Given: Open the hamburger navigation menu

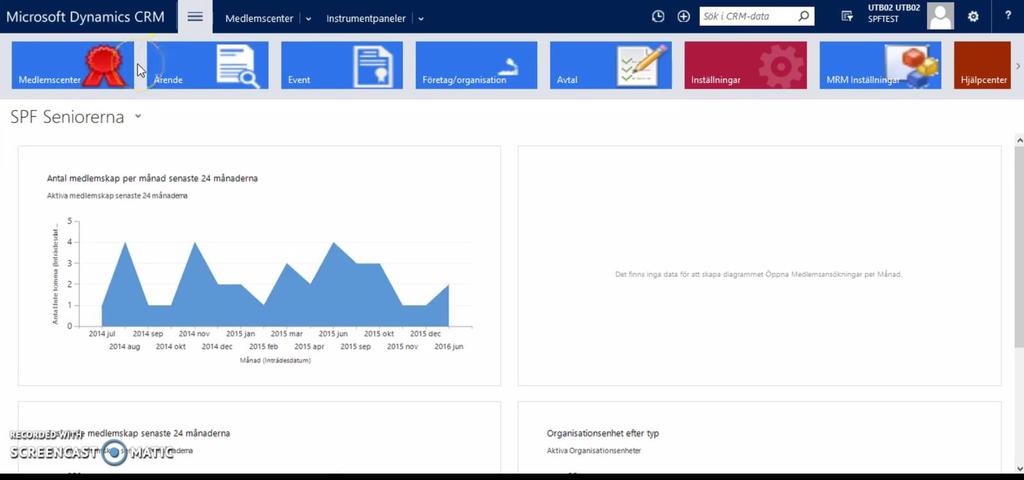Looking at the screenshot, I should point(195,17).
